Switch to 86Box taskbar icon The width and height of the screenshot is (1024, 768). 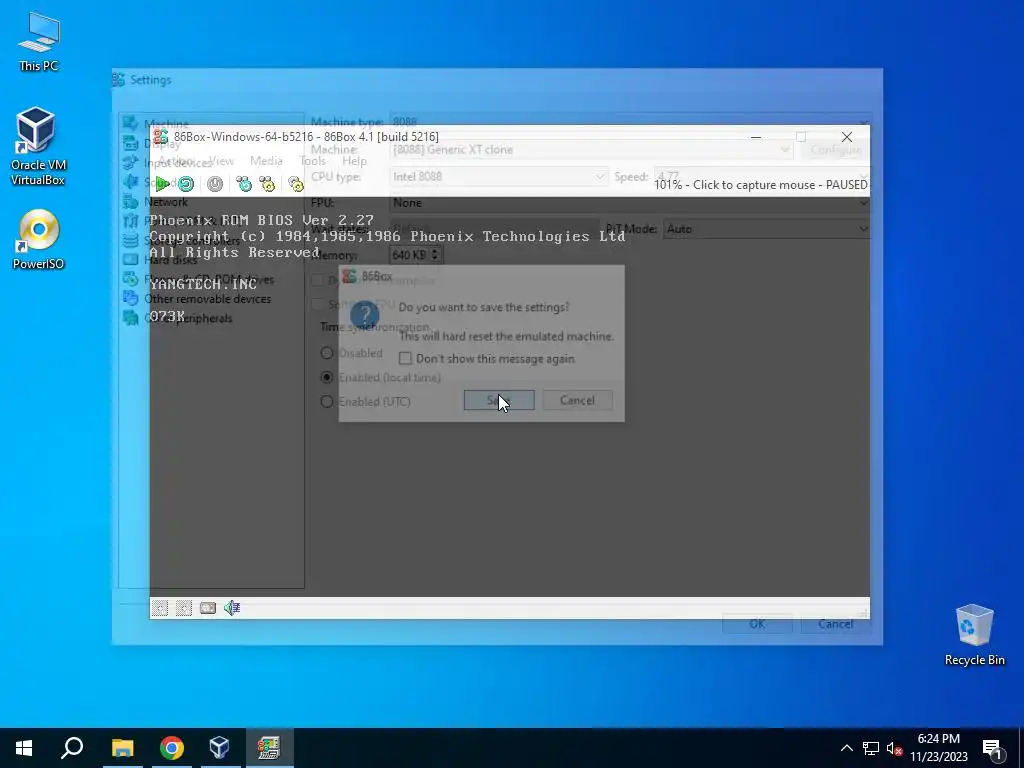point(268,748)
